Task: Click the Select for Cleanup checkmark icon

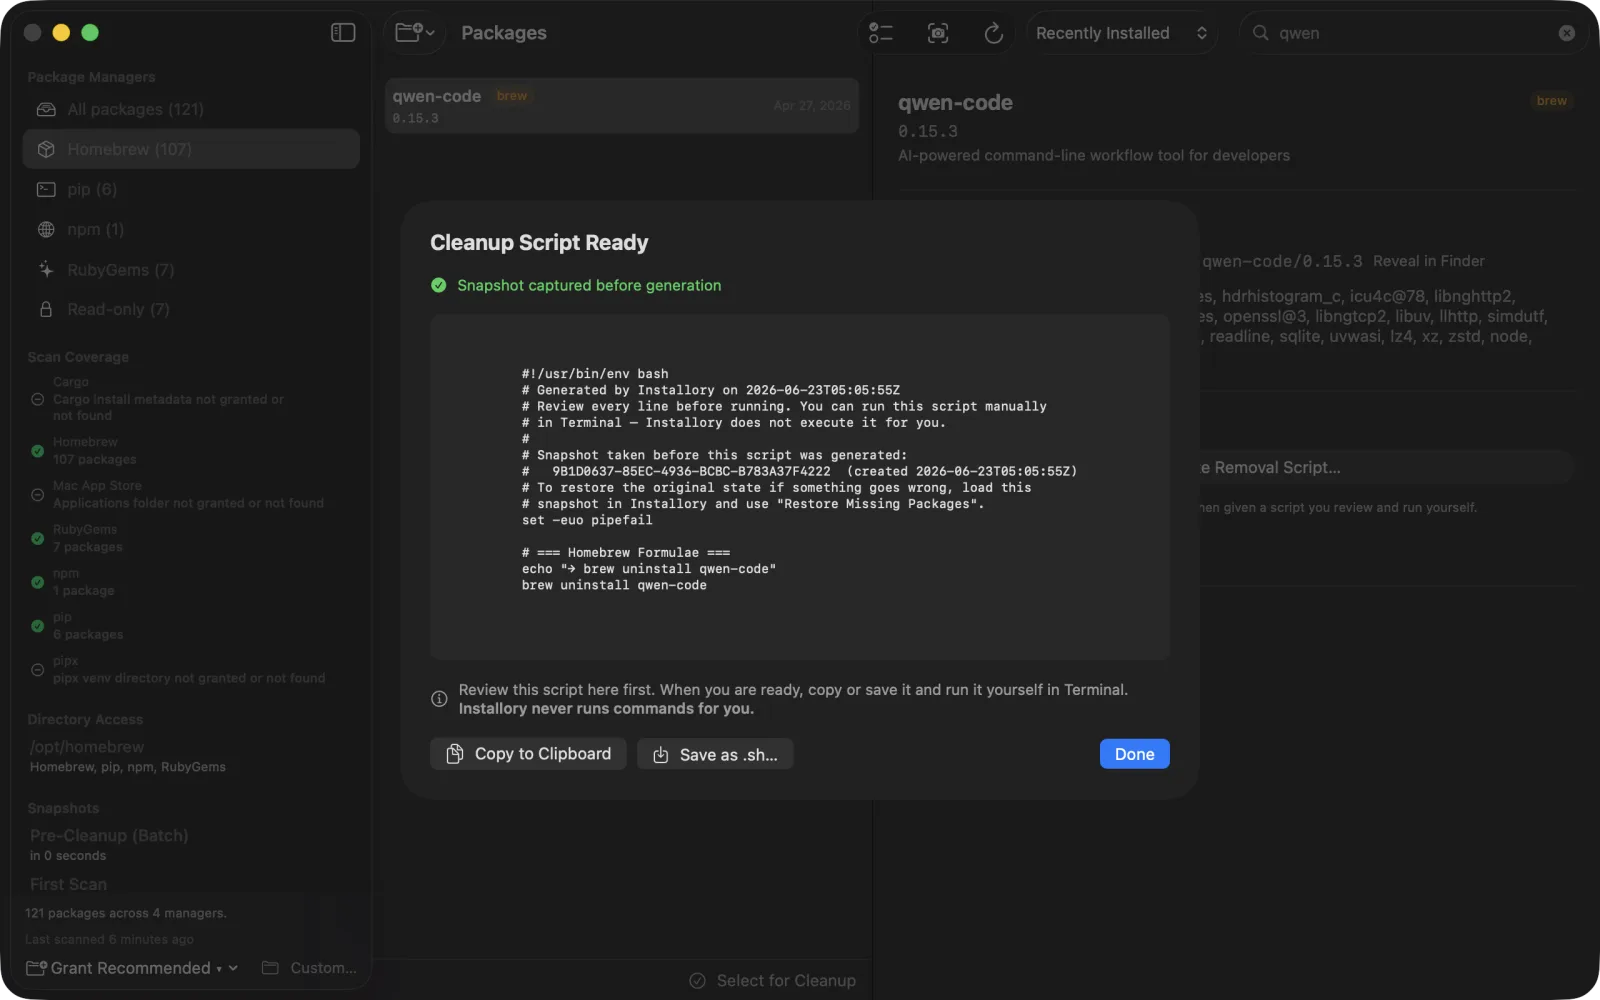Action: 698,981
